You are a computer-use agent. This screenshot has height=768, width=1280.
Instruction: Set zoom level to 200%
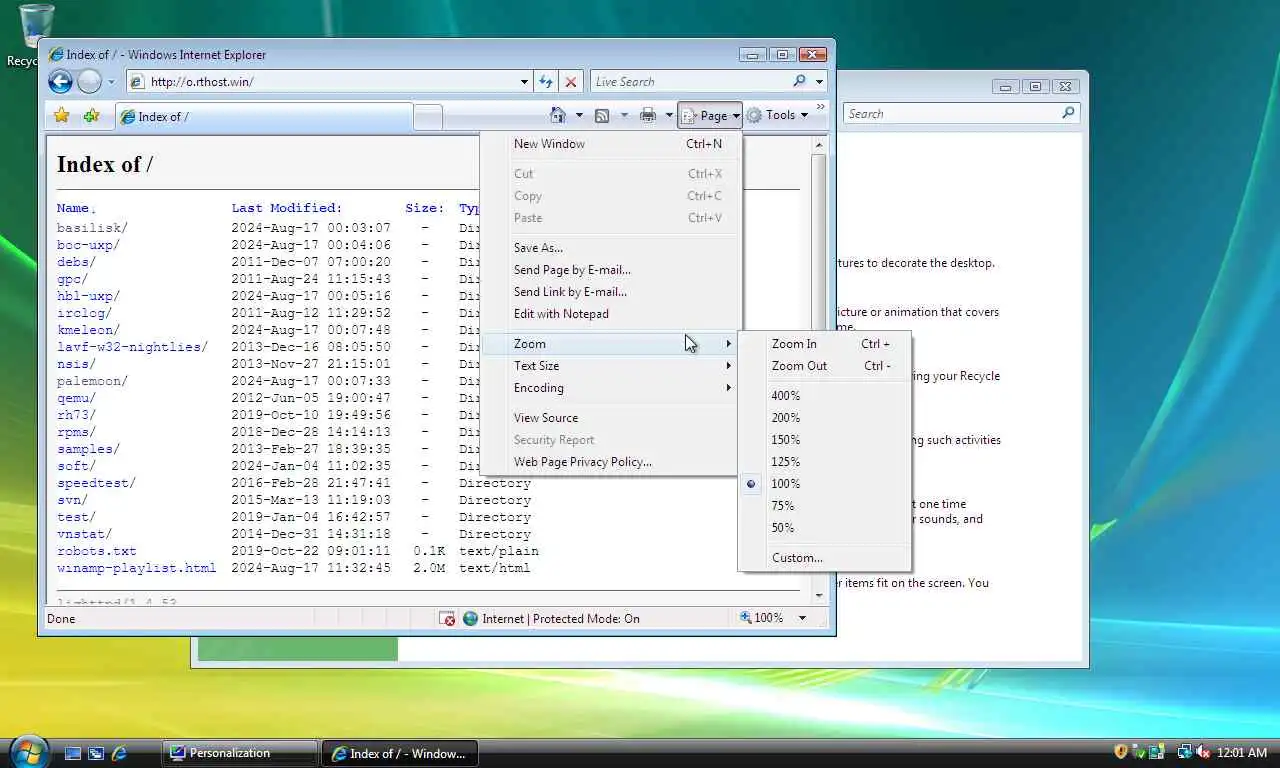tap(825, 418)
